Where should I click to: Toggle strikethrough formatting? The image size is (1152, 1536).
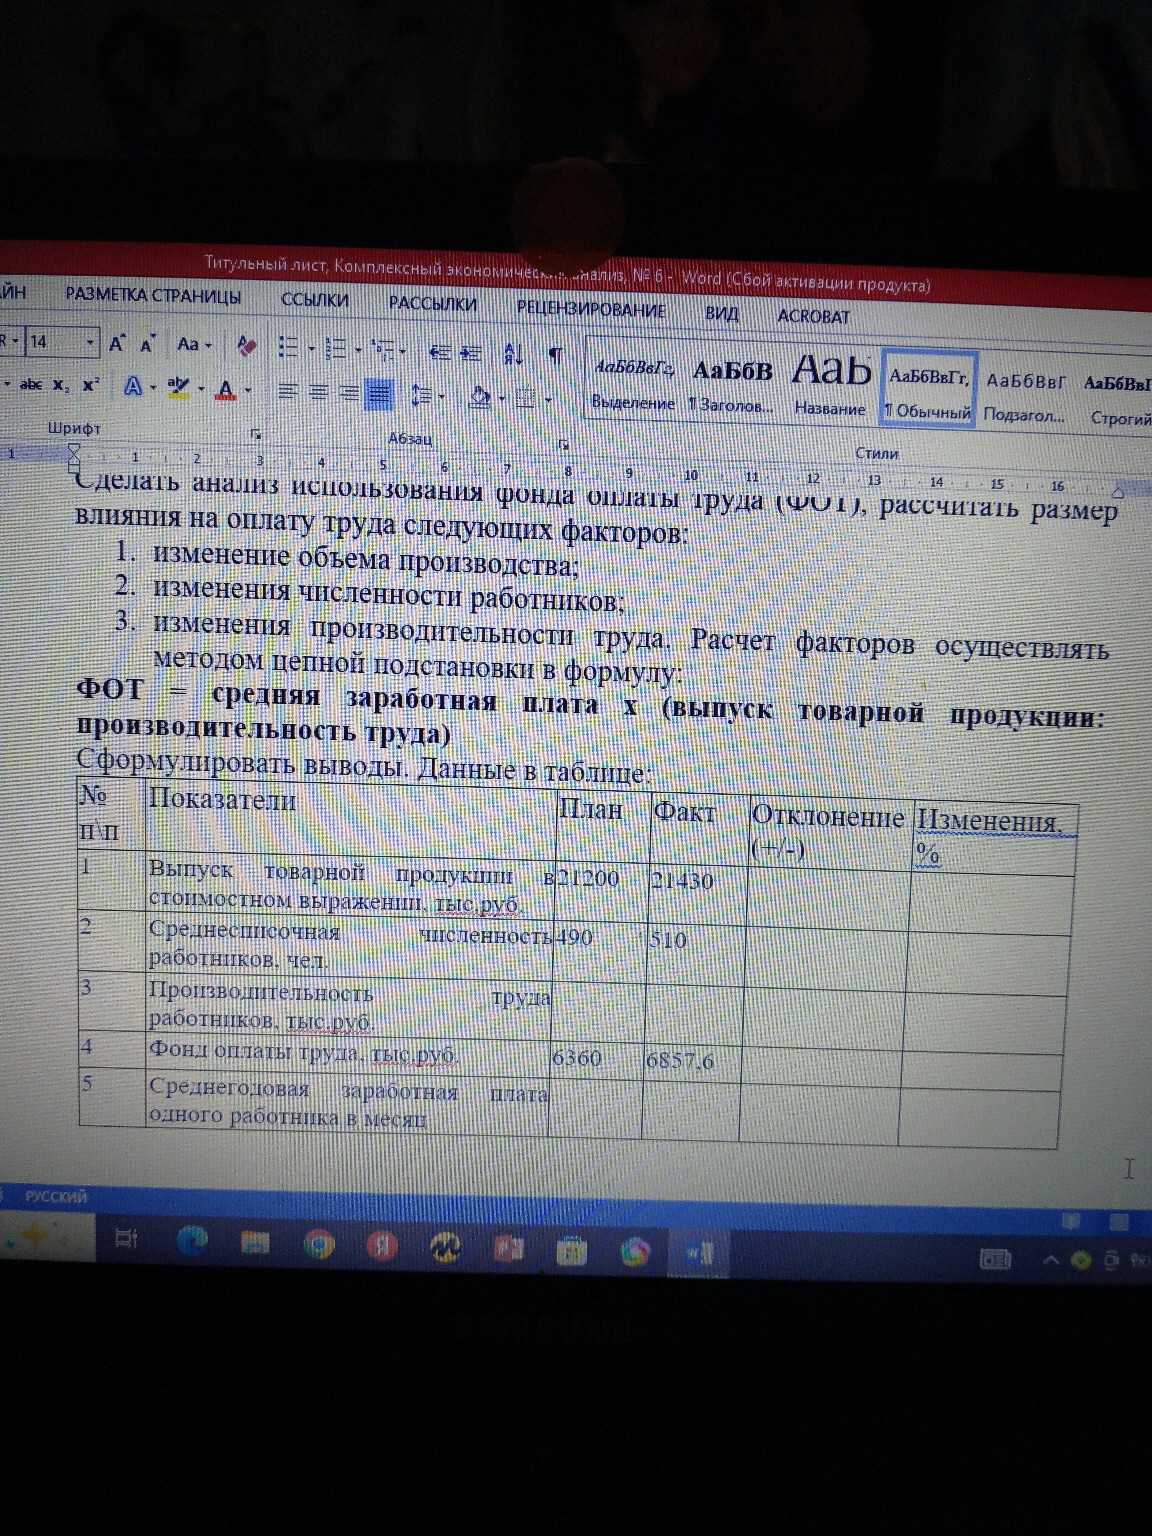[x=30, y=386]
